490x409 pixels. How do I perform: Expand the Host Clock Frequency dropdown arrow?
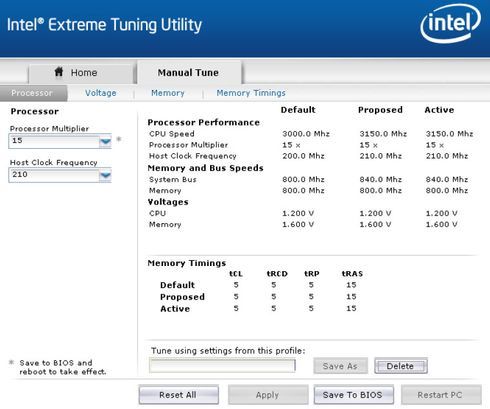pos(105,175)
